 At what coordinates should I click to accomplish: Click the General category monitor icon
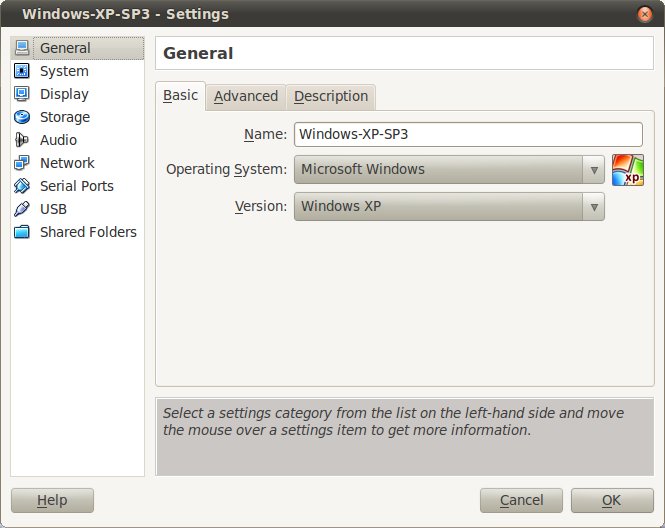pyautogui.click(x=22, y=48)
